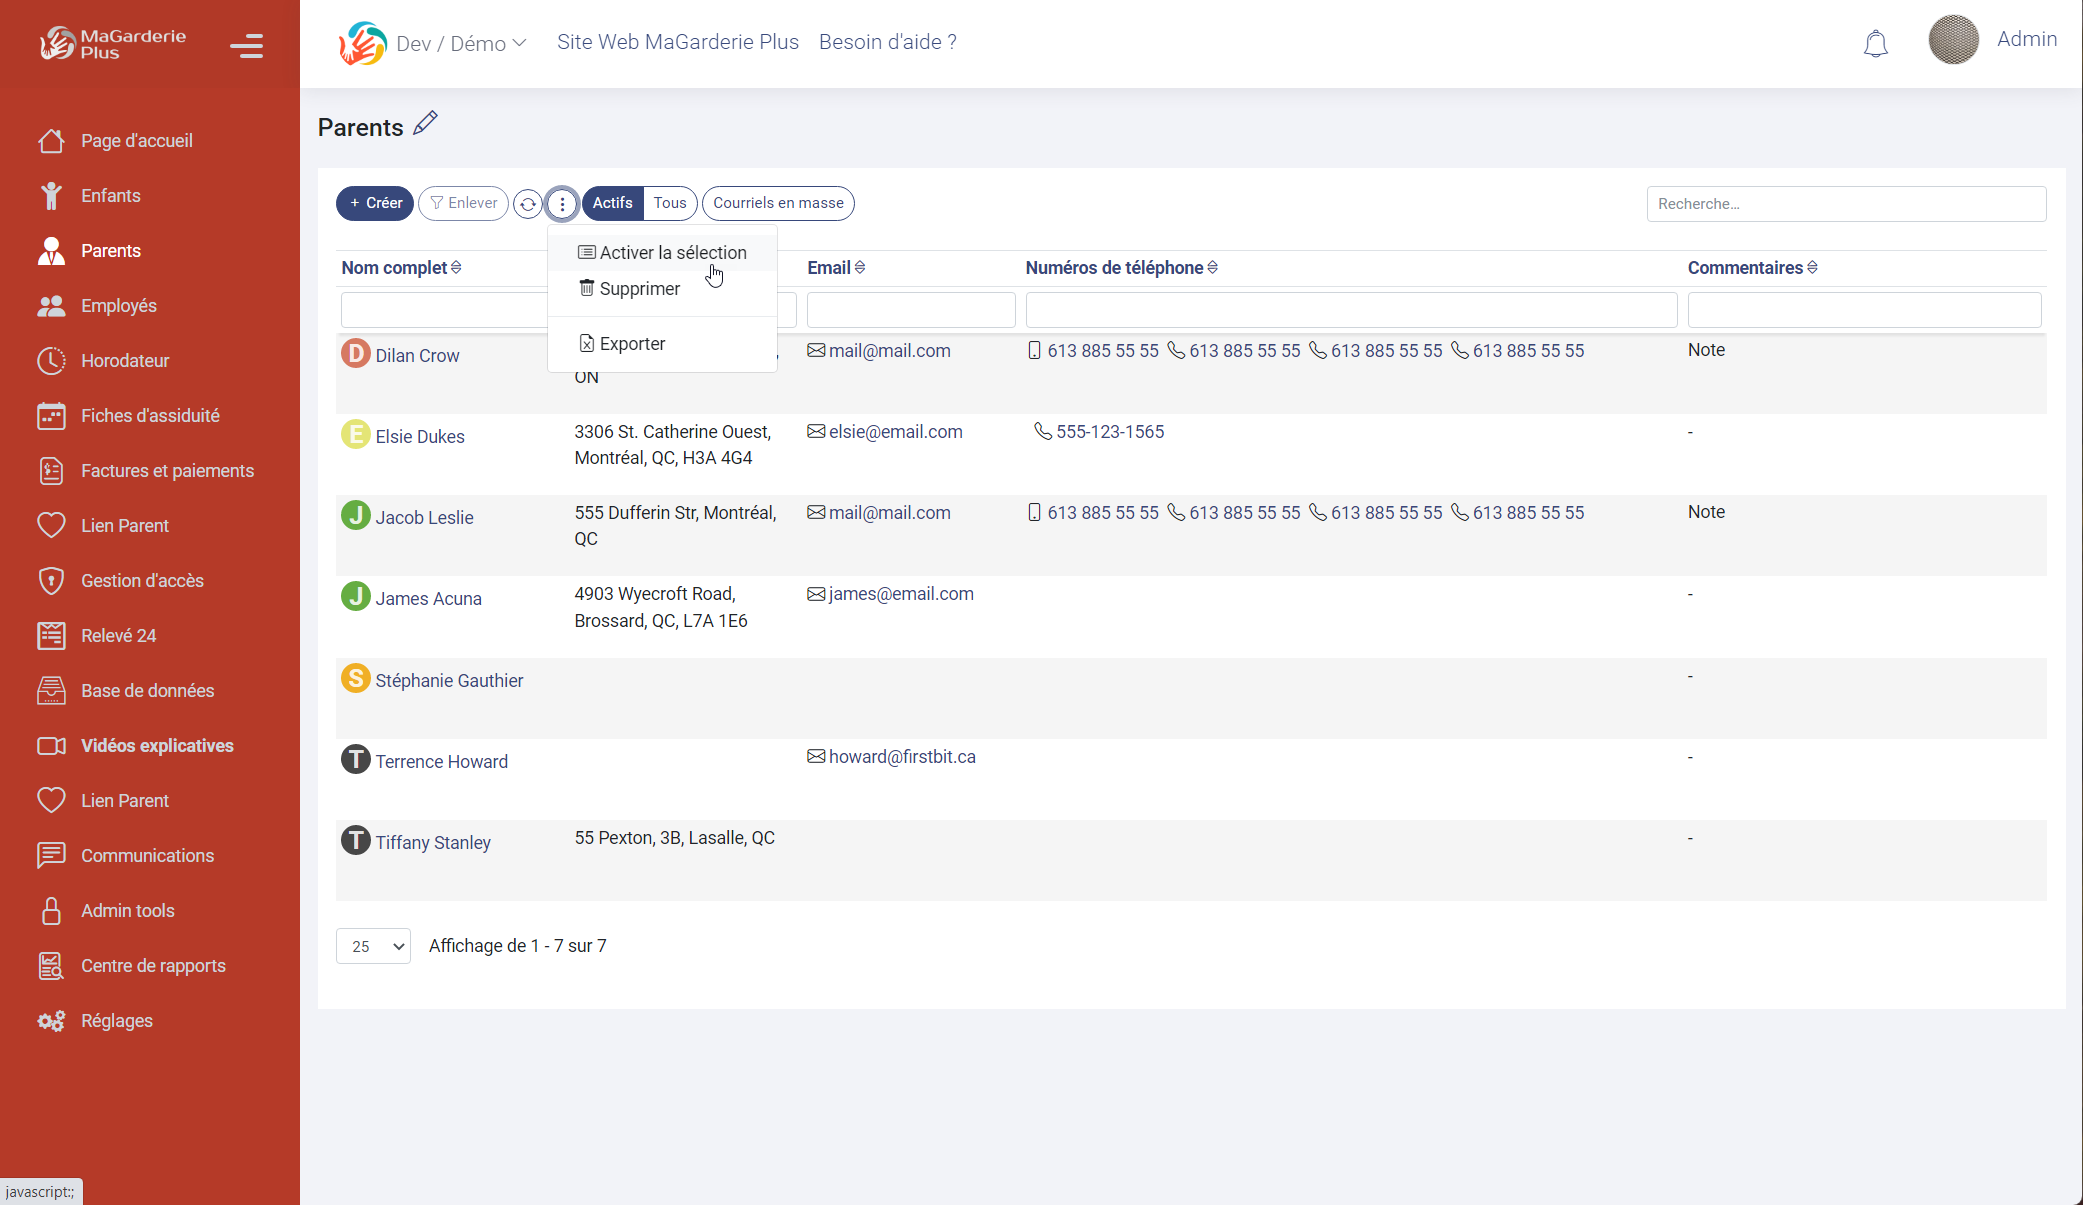Click the three-dots more options button
This screenshot has height=1205, width=2083.
562,204
